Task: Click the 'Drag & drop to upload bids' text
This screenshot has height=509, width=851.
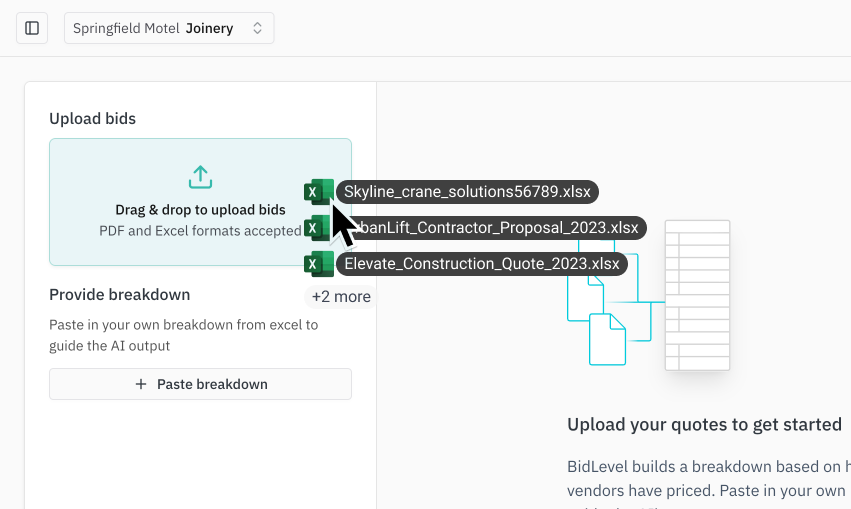Action: pyautogui.click(x=200, y=210)
